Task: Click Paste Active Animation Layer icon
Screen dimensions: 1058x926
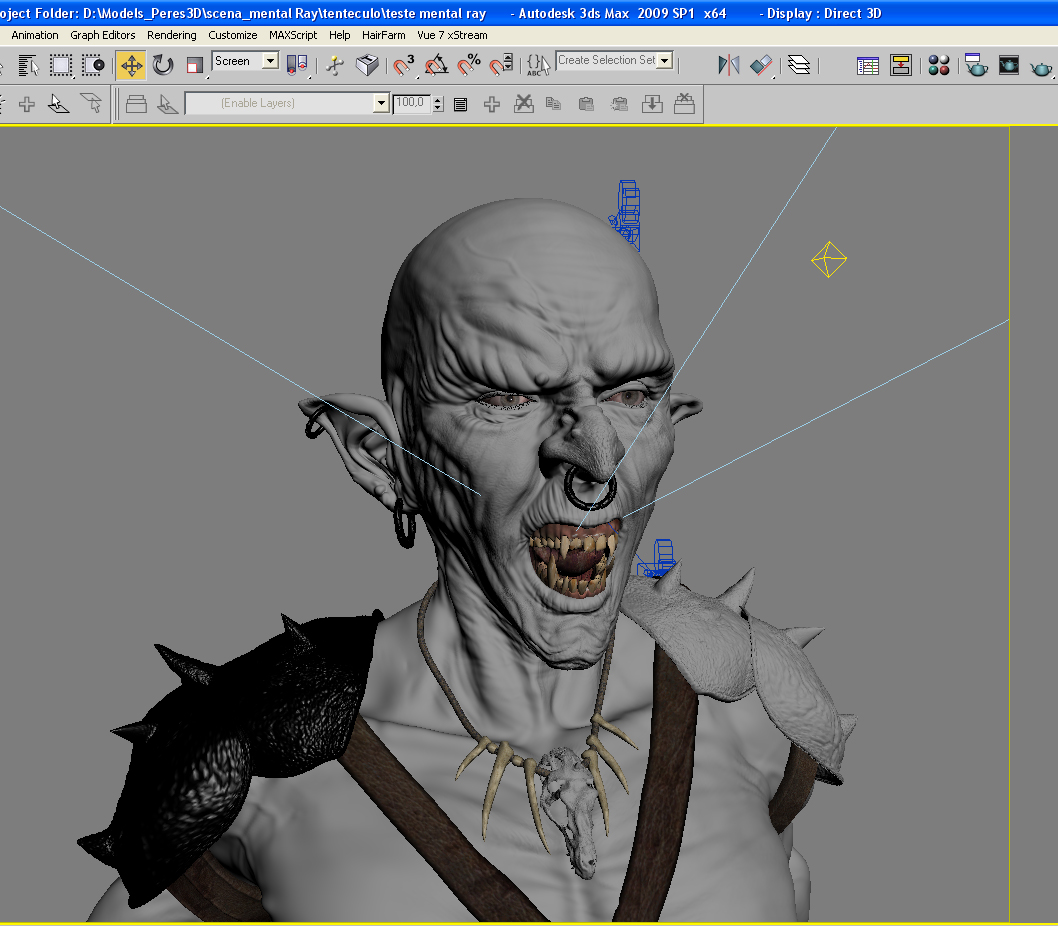Action: [x=586, y=104]
